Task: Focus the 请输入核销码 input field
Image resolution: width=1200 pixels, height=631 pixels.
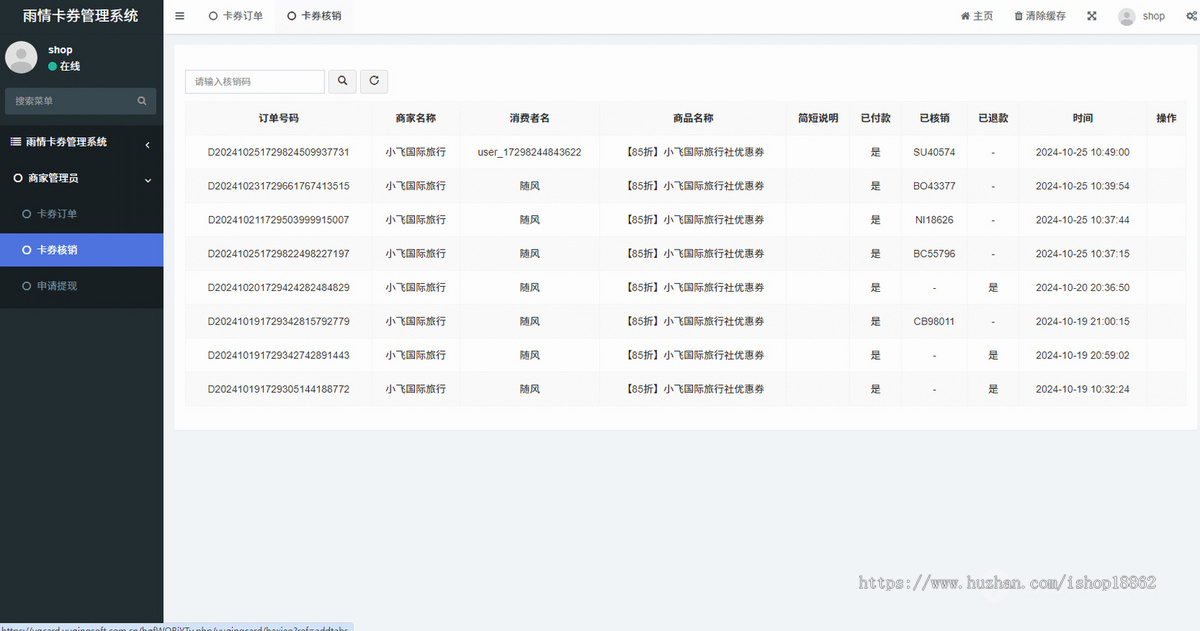Action: point(255,81)
